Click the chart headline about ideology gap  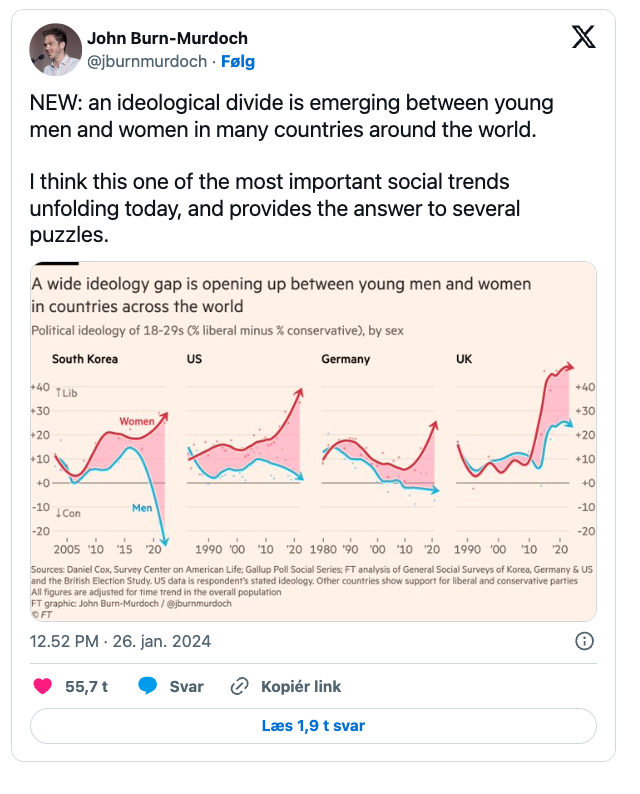click(280, 295)
